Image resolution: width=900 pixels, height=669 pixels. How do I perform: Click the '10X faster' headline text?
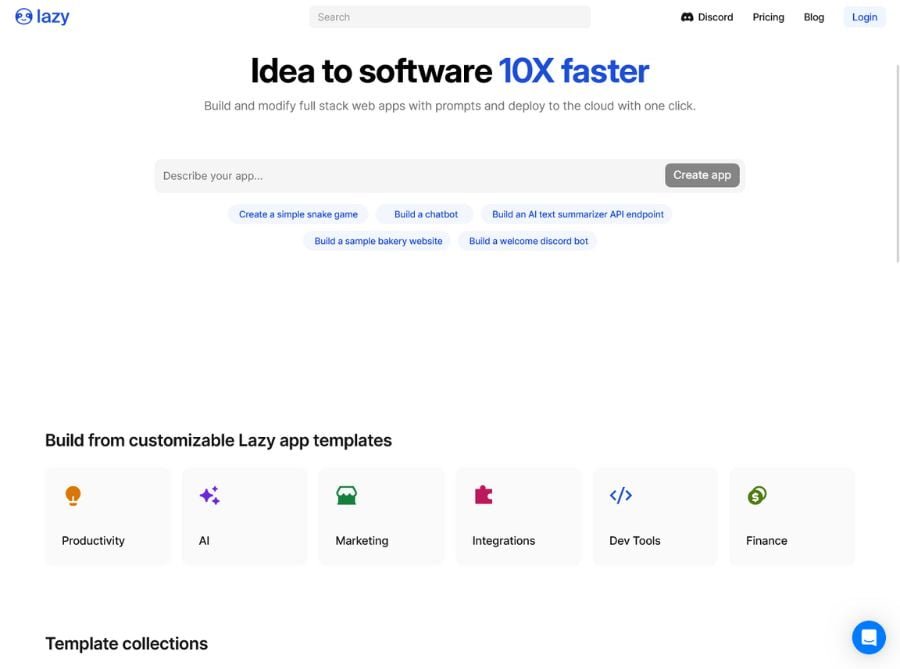pos(573,71)
